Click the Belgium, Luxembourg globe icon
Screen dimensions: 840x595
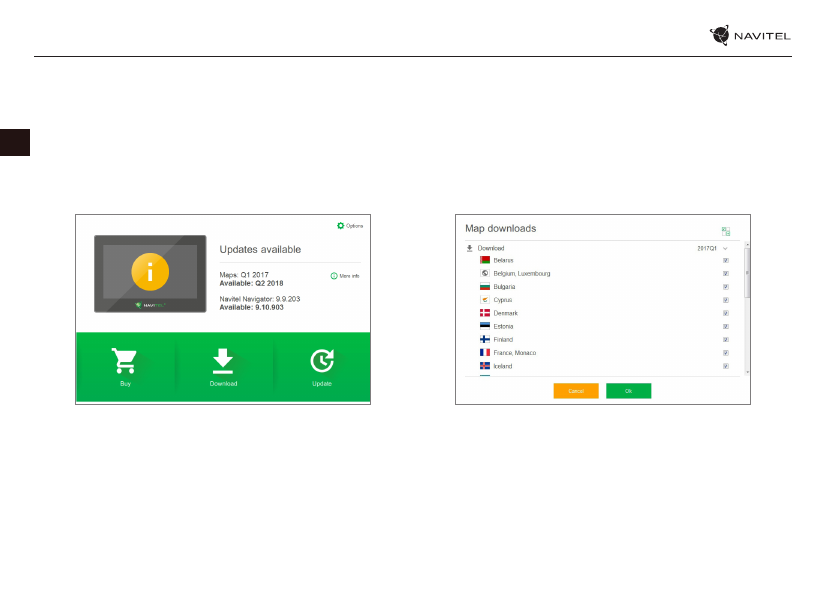485,273
